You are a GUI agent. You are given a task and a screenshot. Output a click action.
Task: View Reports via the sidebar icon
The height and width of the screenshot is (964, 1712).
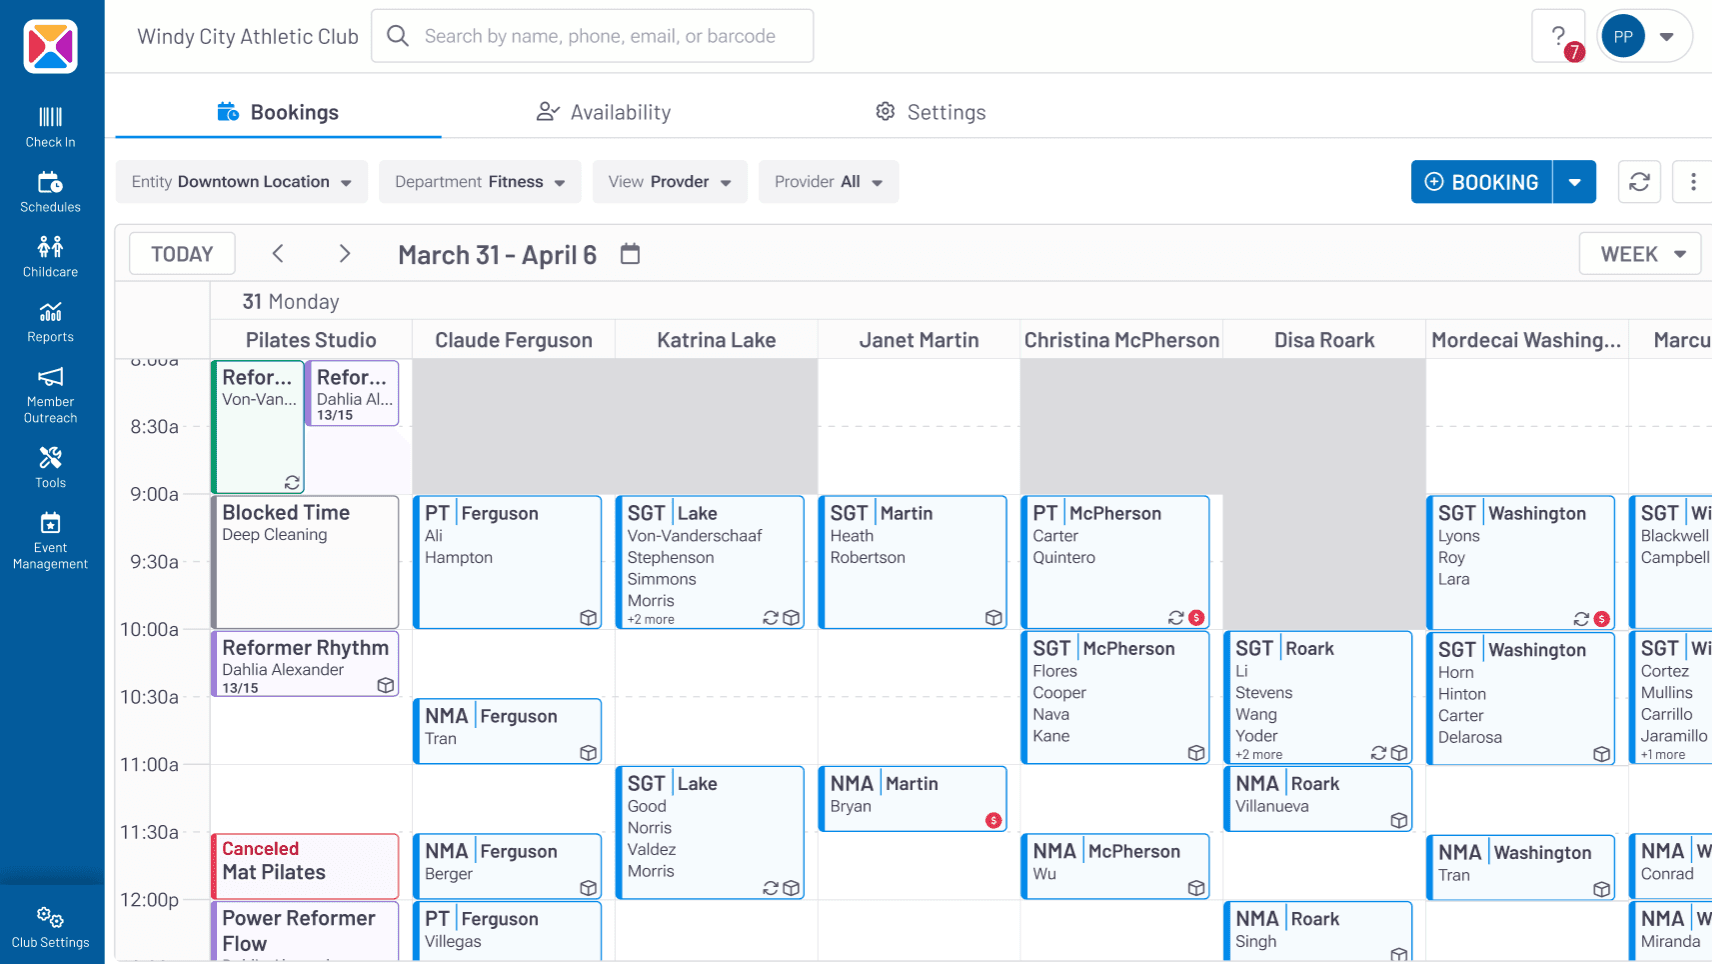coord(50,318)
